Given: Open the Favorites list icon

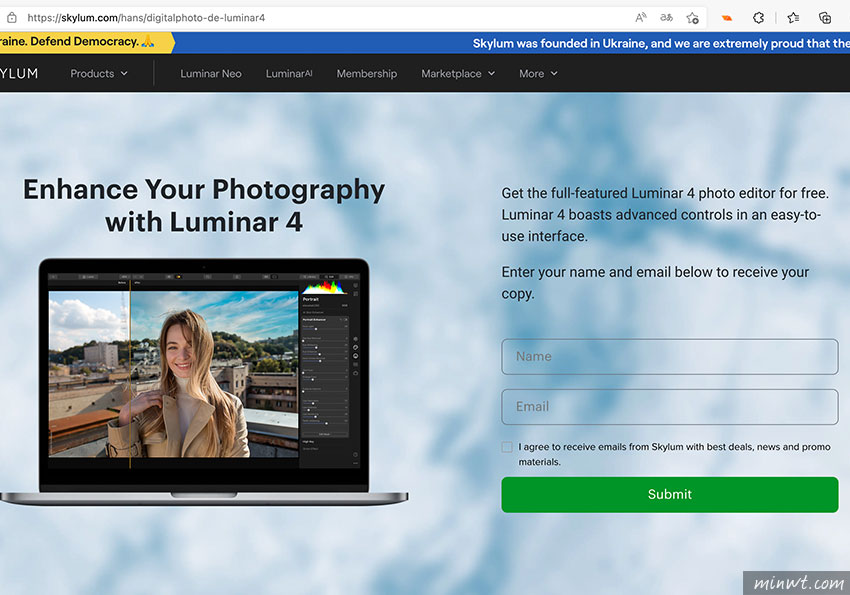Looking at the screenshot, I should pyautogui.click(x=793, y=18).
